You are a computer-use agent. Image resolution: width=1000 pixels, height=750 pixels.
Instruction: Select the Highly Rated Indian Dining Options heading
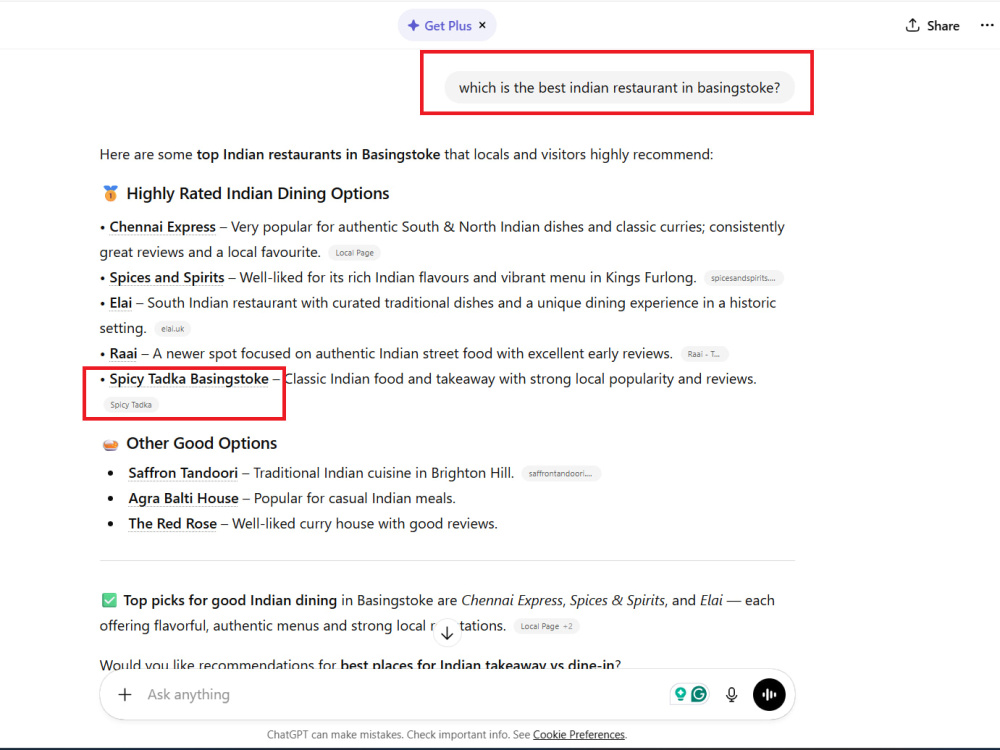point(258,193)
